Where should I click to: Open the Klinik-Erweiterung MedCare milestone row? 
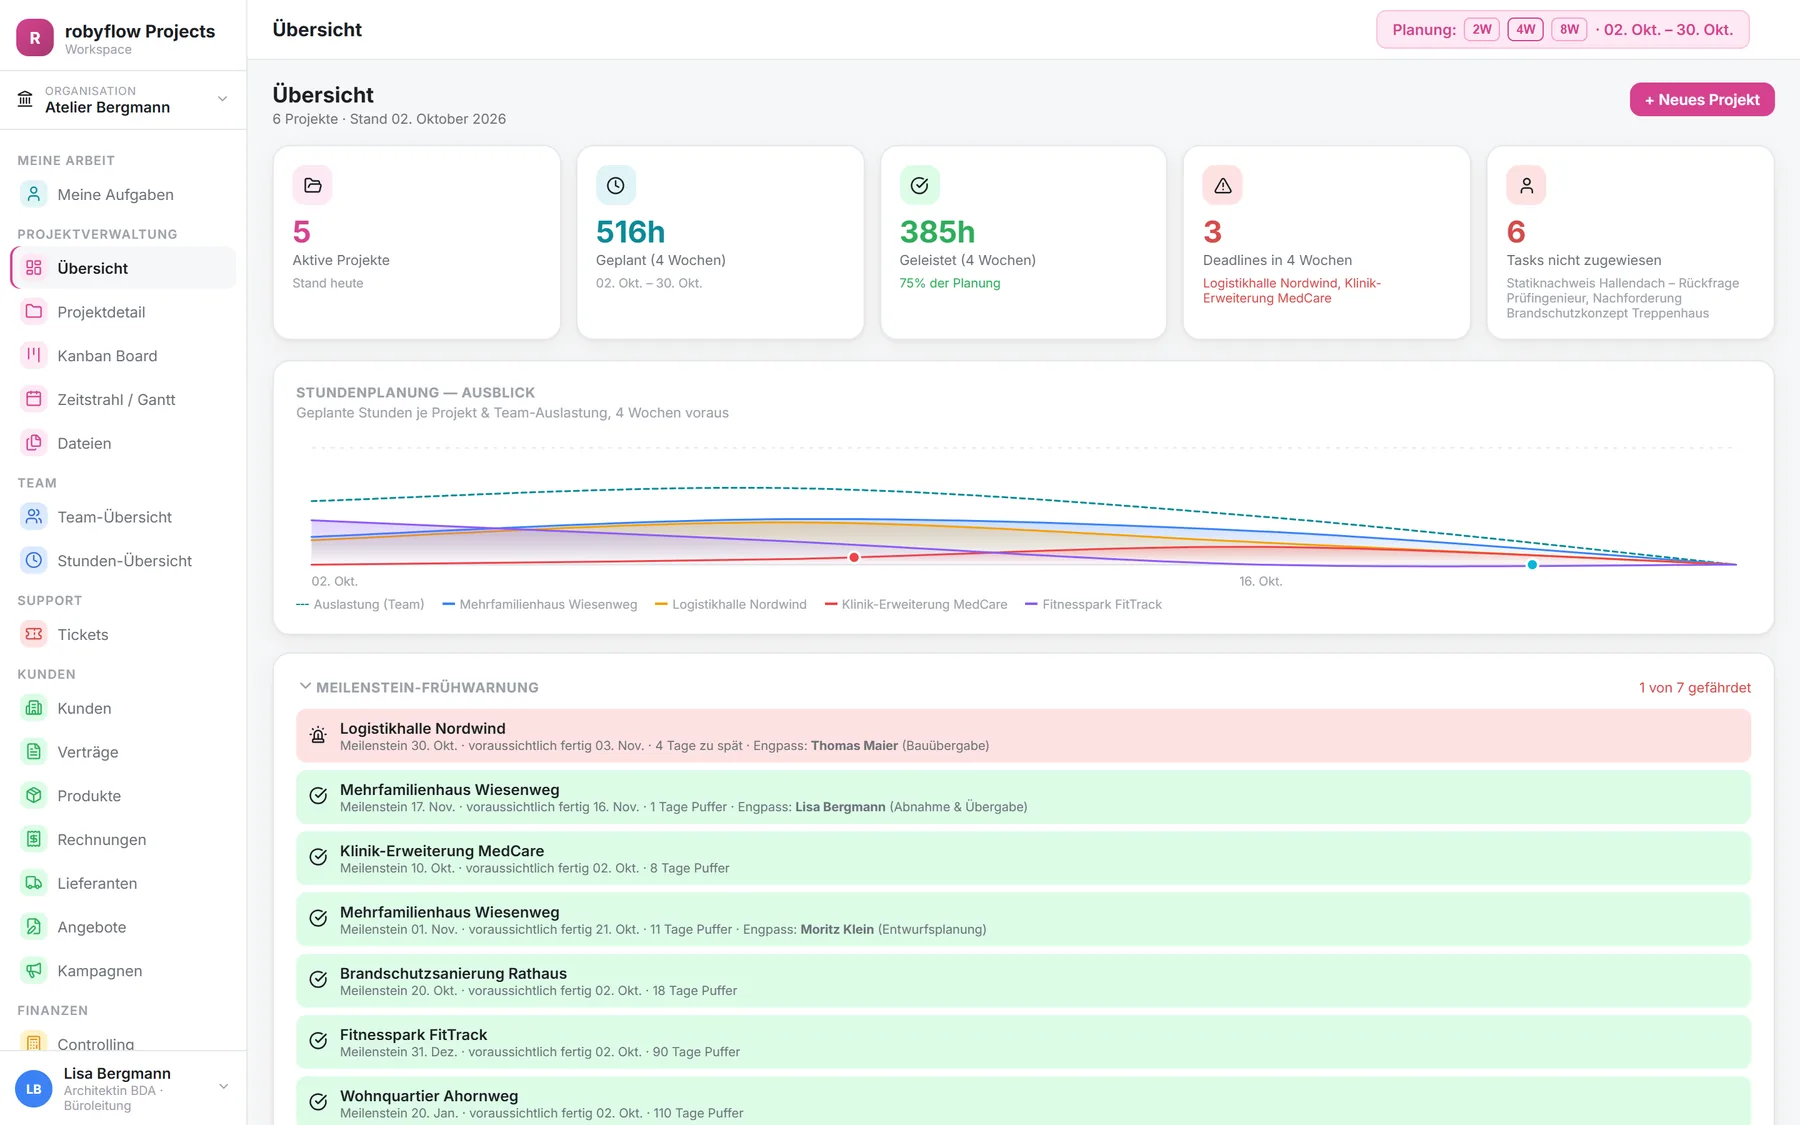coord(1023,858)
